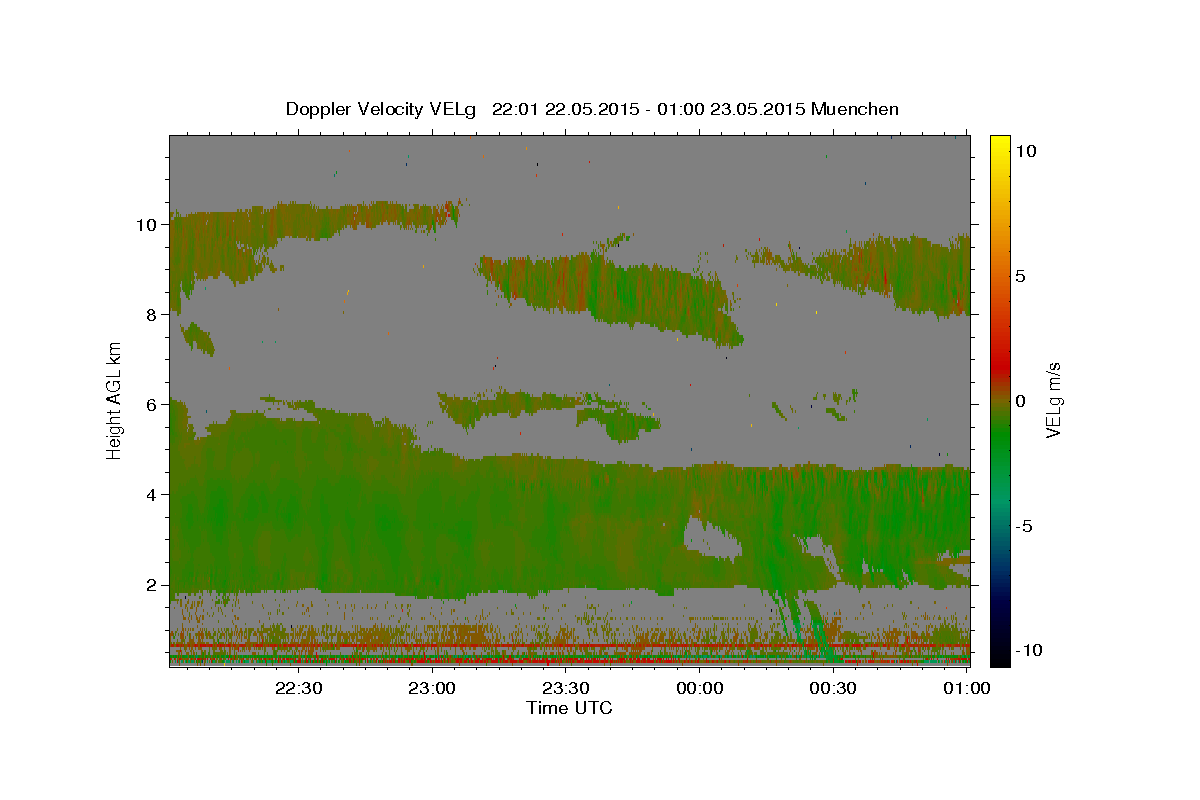Screen dimensions: 1200x800
Task: Click the yellow top of the colorbar
Action: (x=999, y=143)
